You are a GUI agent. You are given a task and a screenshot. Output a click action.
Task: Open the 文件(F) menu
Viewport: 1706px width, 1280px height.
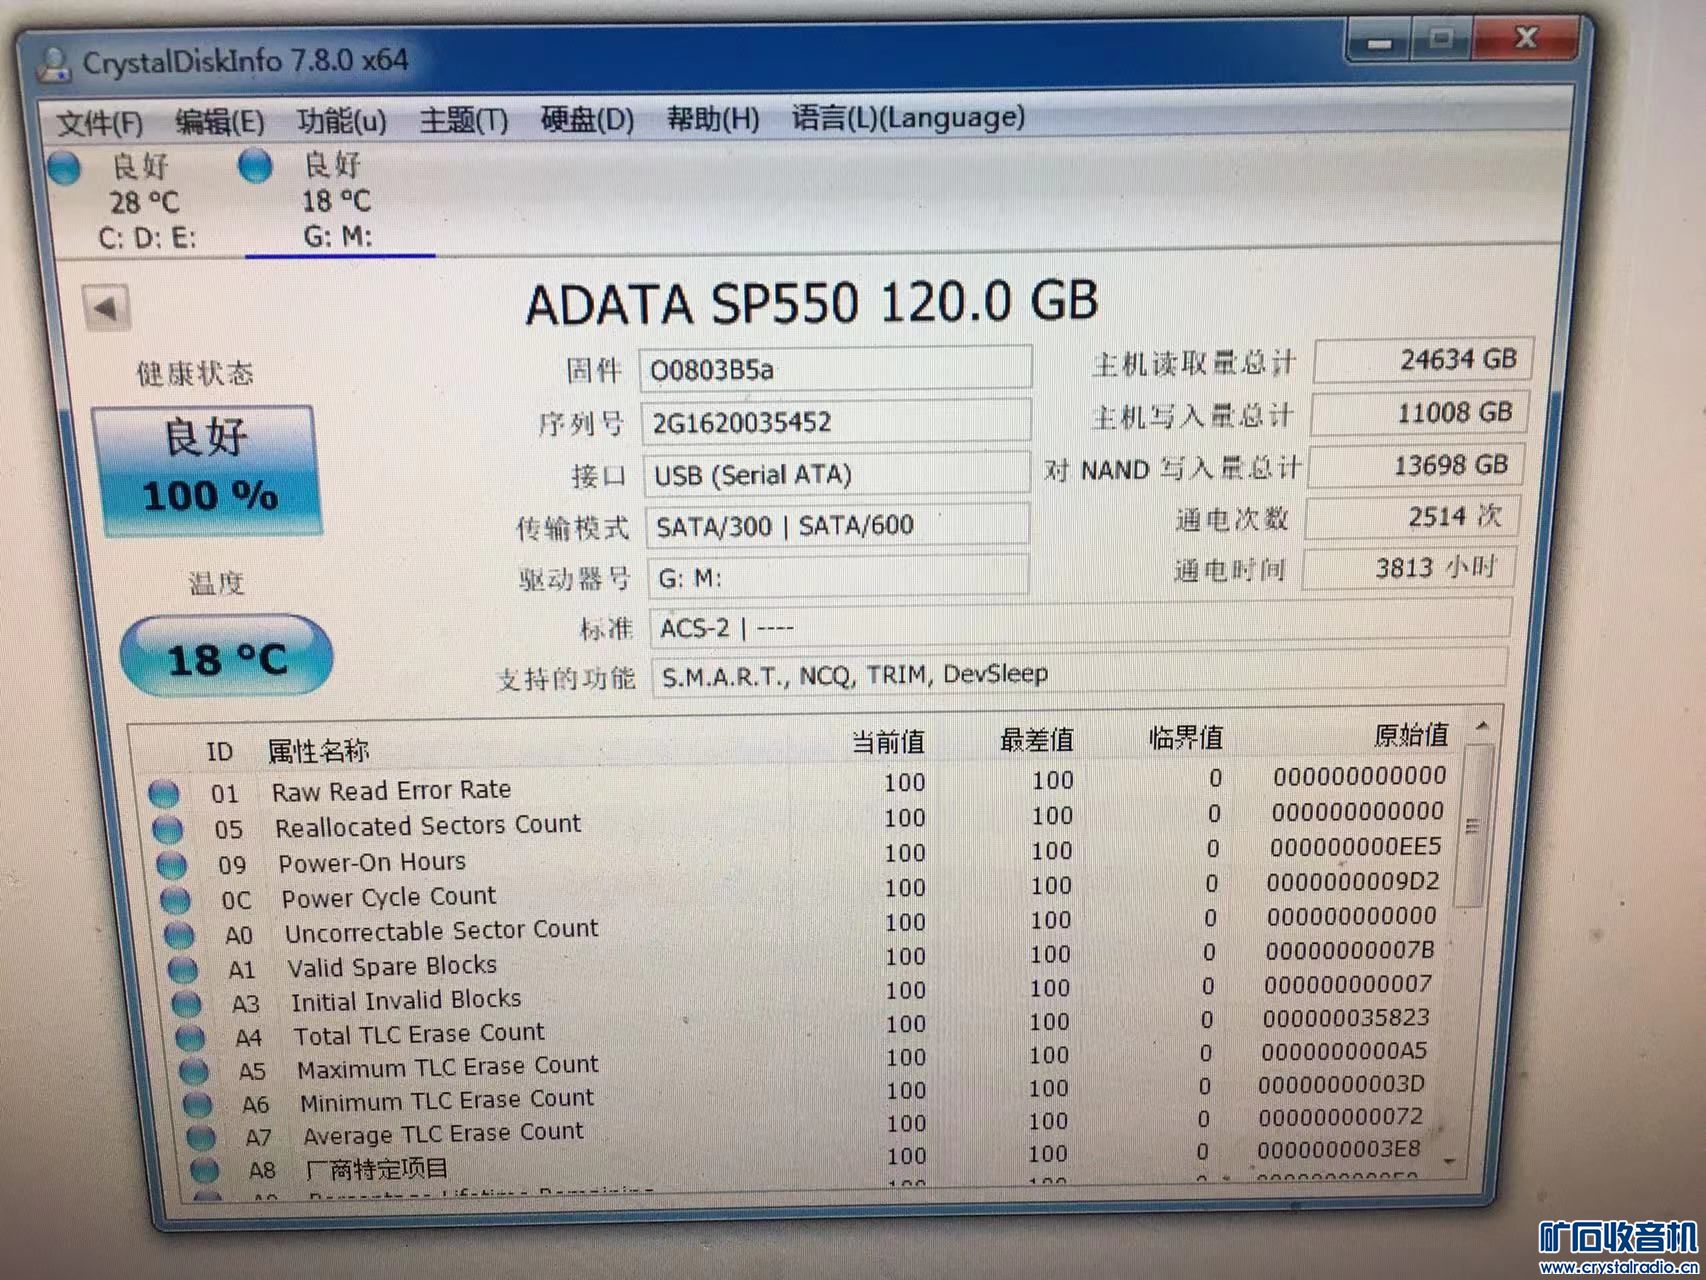(99, 123)
